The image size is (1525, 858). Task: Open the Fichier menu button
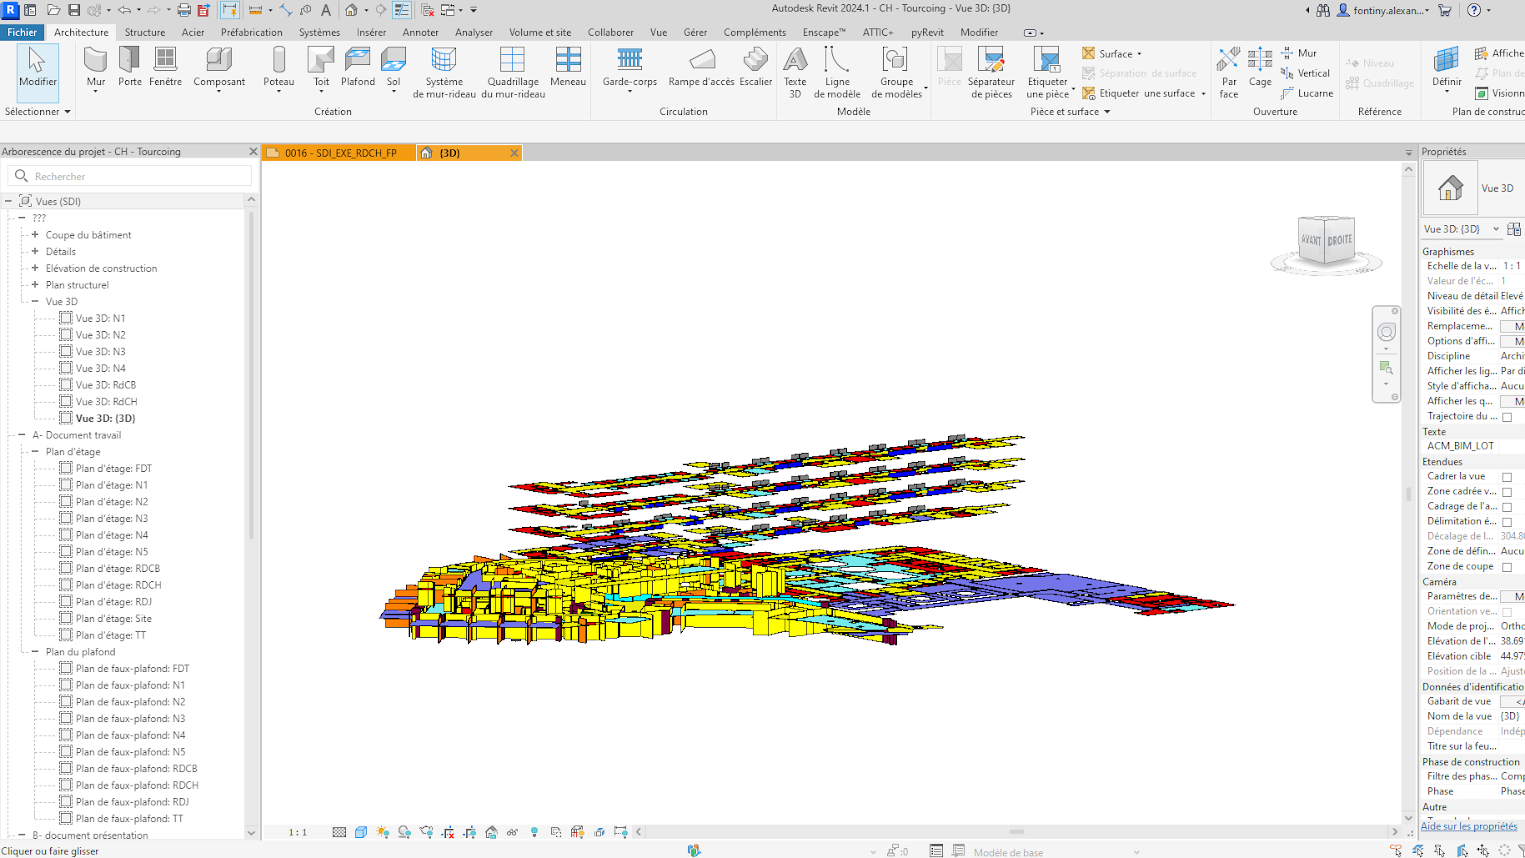[x=22, y=32]
